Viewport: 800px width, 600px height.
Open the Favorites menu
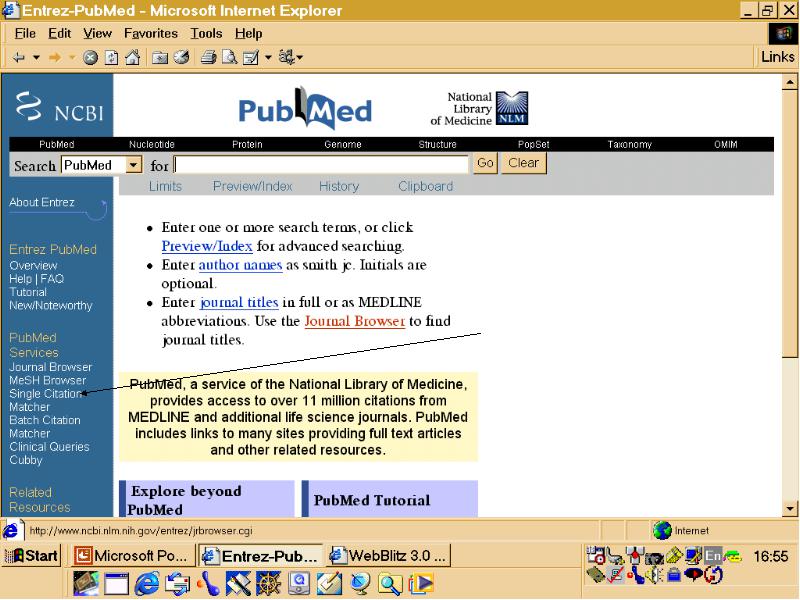coord(151,34)
